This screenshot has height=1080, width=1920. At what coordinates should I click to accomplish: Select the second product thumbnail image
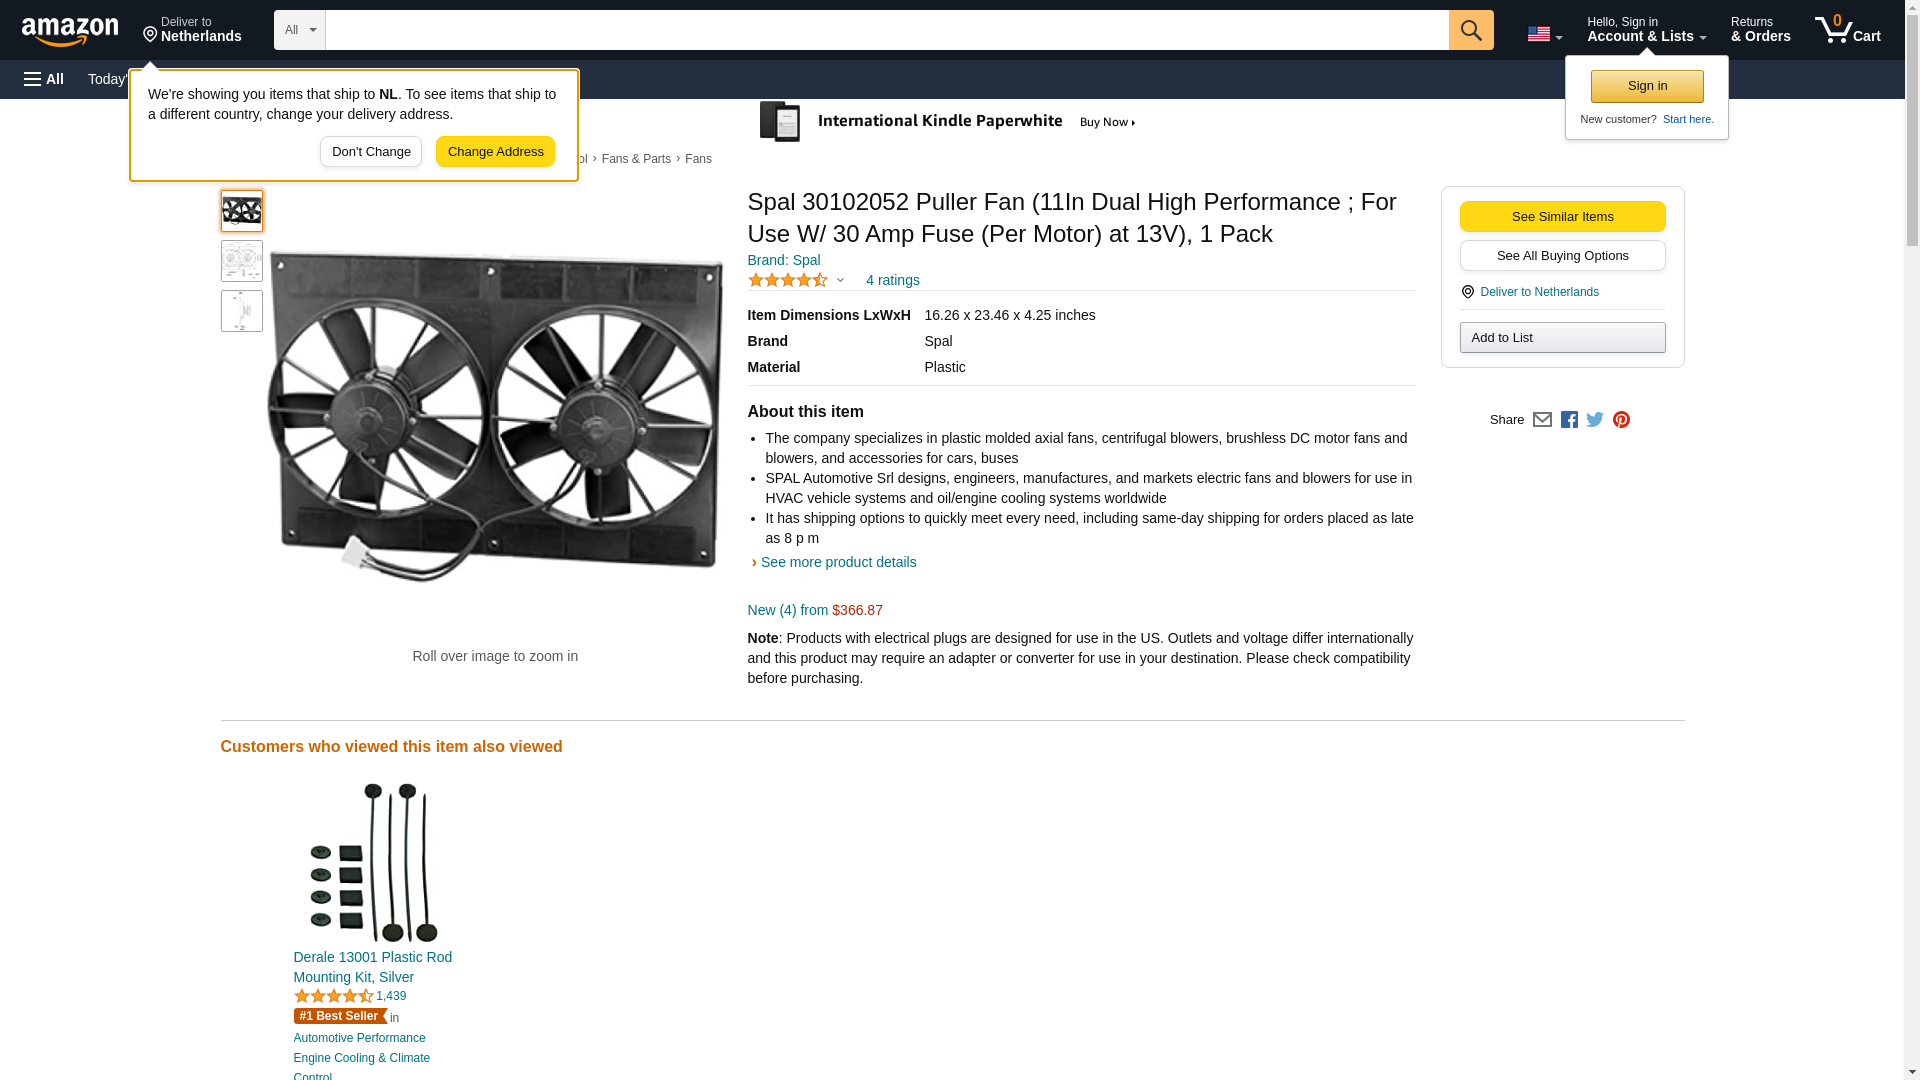[242, 261]
